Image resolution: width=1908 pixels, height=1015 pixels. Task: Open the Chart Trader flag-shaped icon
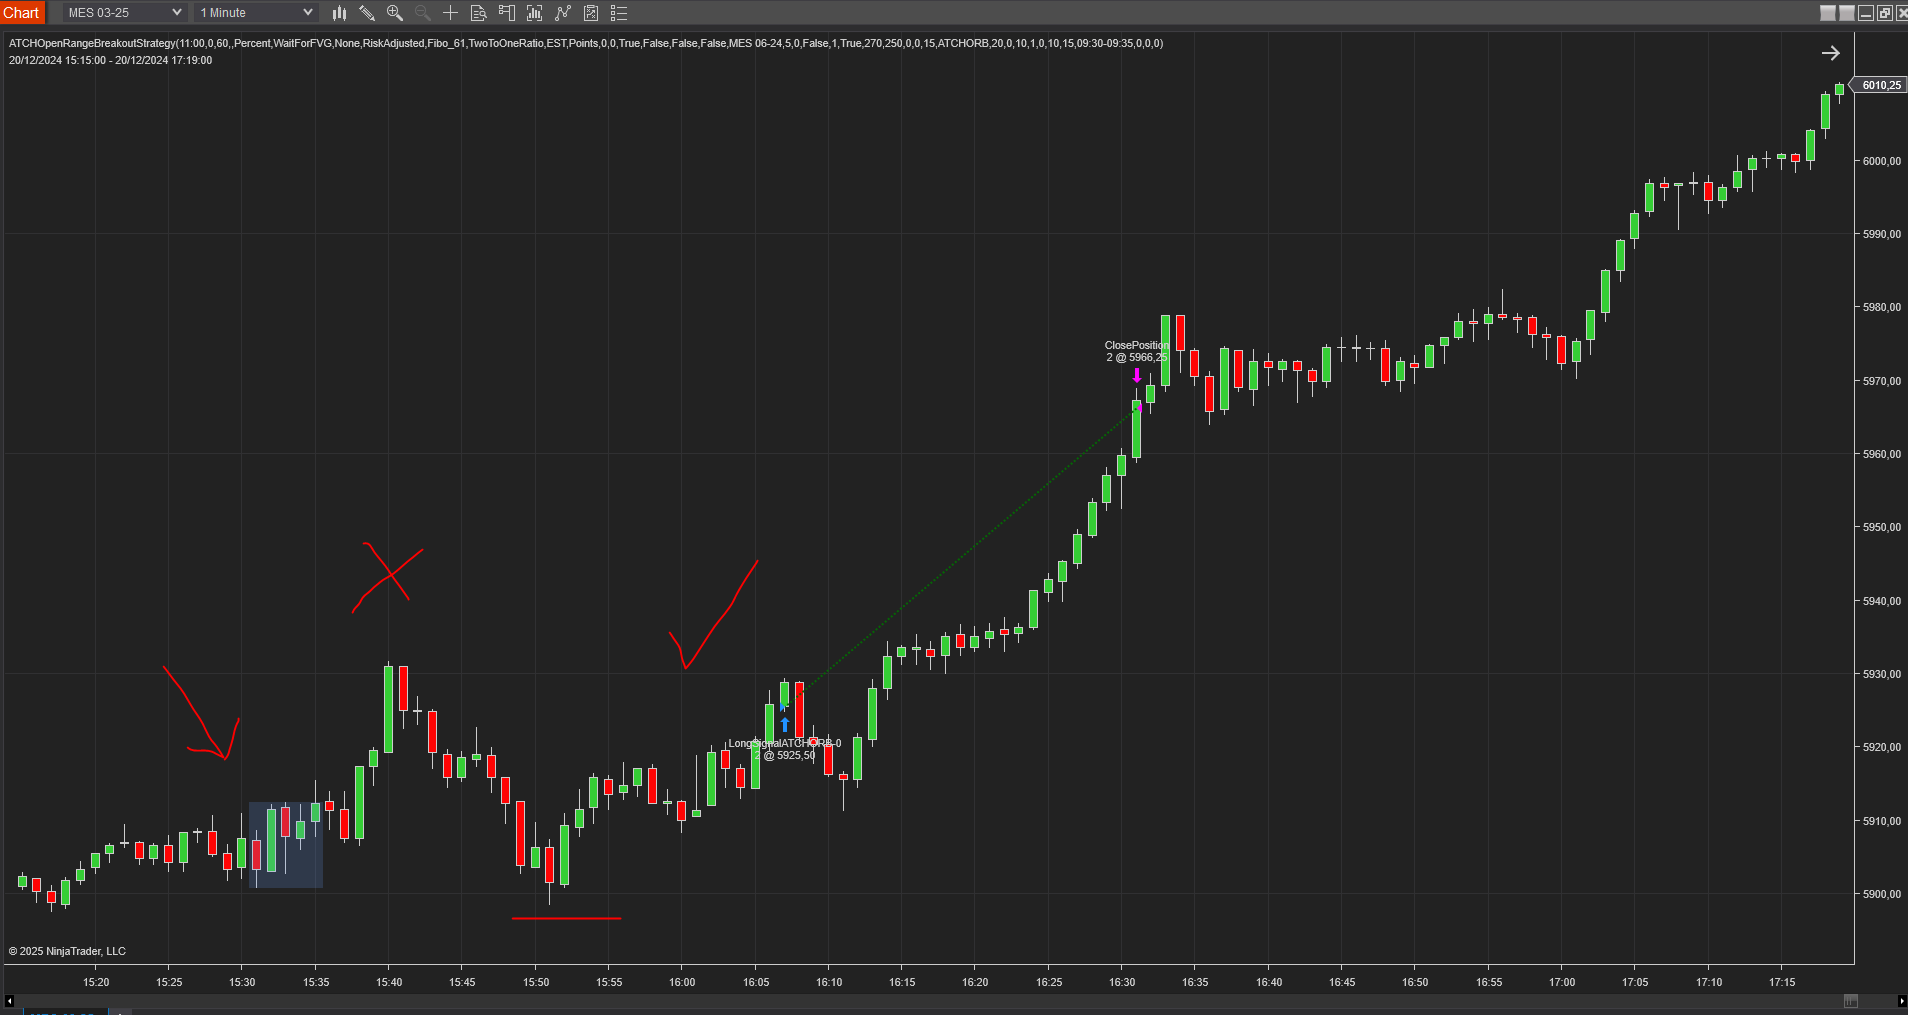(x=507, y=13)
